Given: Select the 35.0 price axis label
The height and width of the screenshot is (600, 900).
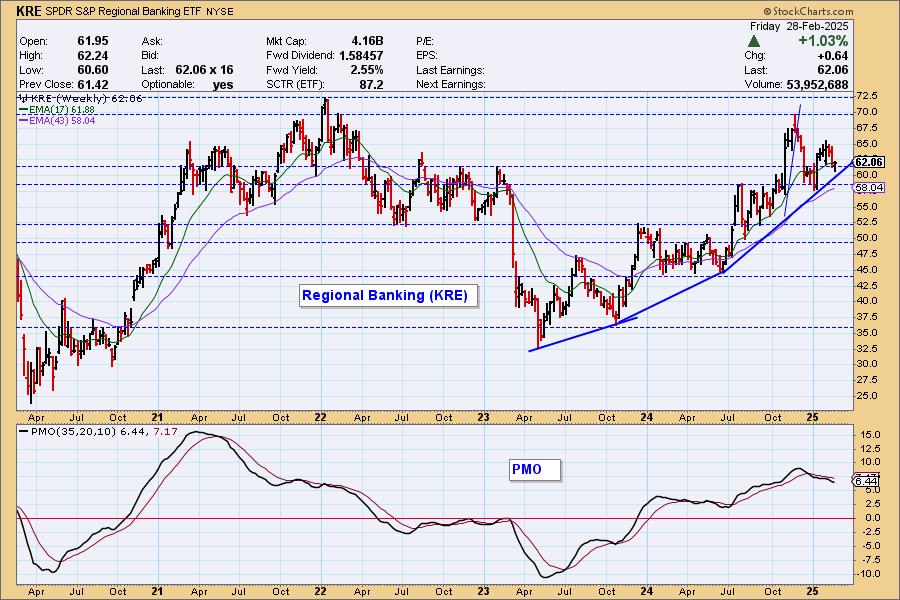Looking at the screenshot, I should pos(866,332).
